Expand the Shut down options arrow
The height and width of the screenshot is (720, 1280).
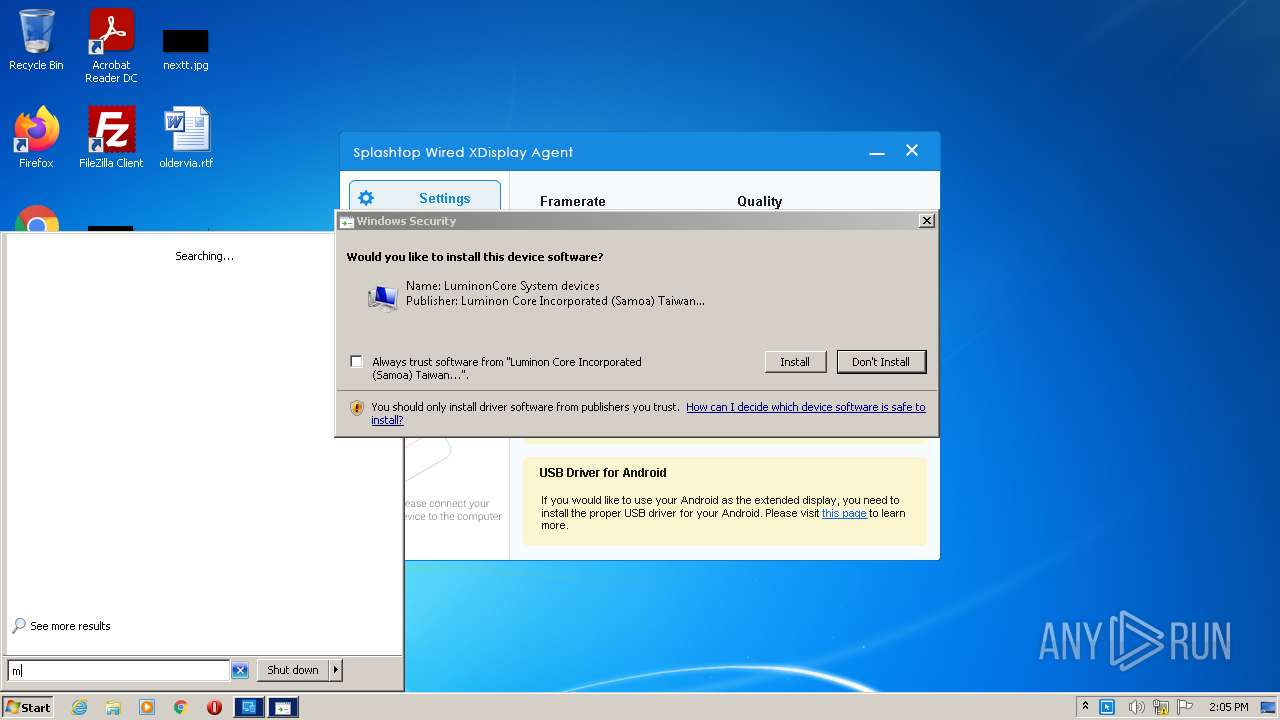336,670
